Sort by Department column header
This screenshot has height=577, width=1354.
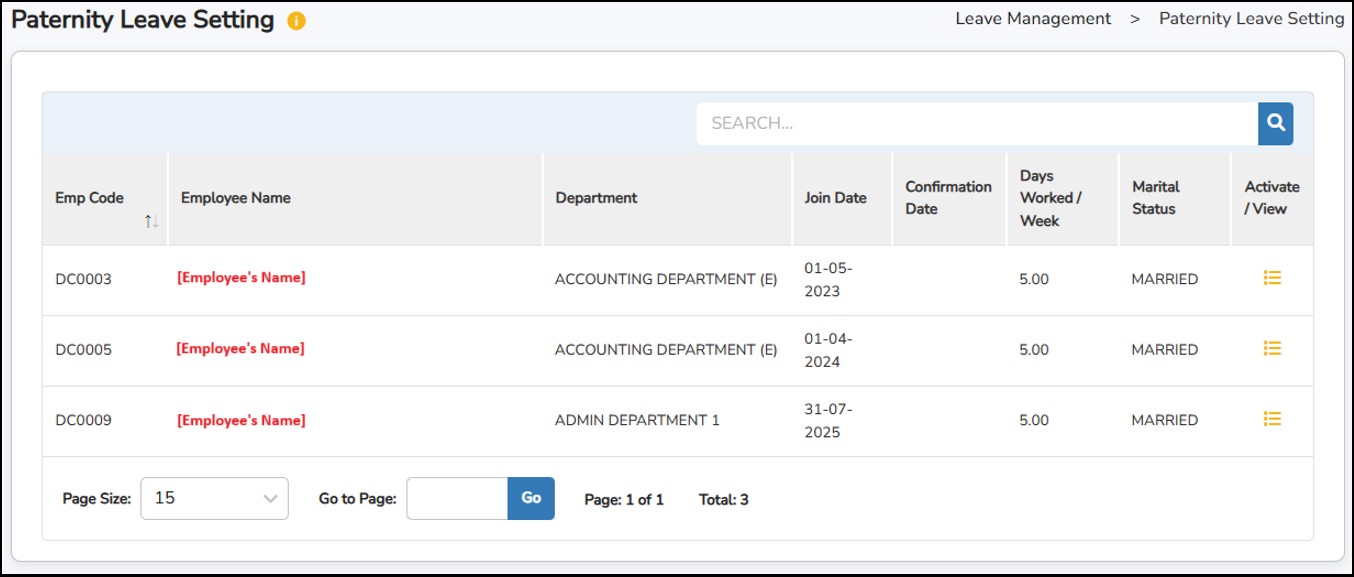point(596,198)
